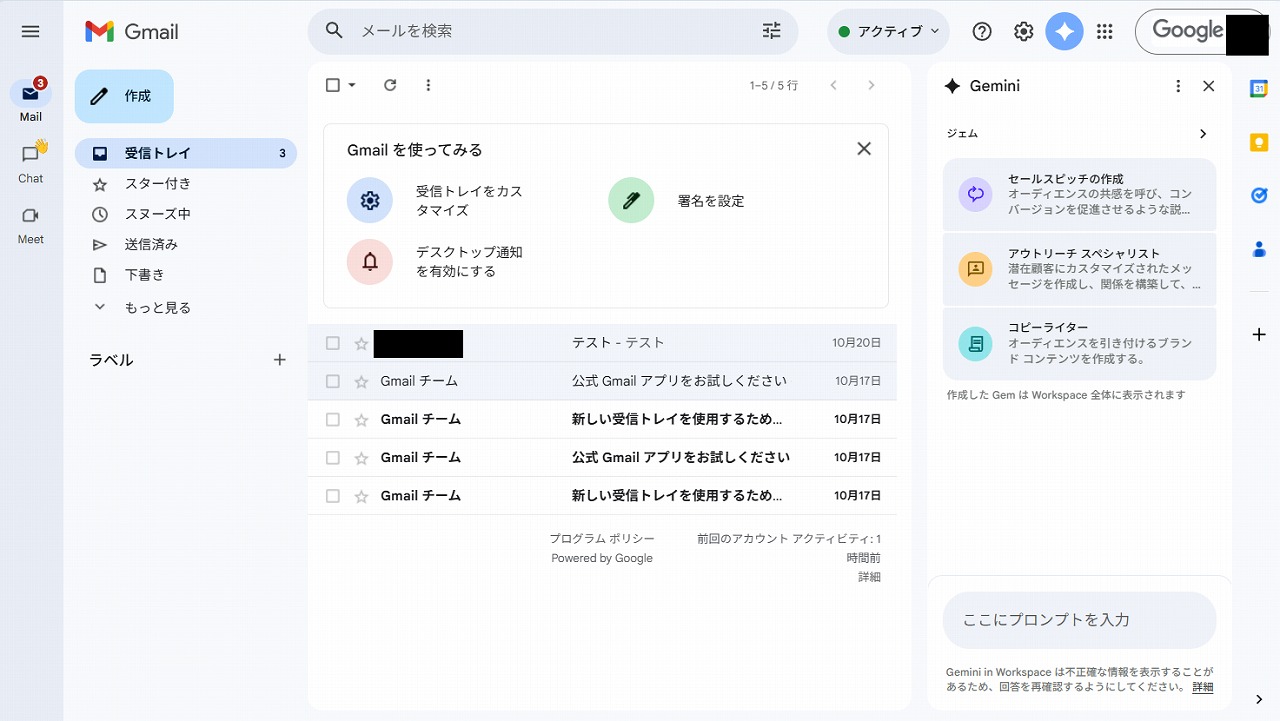Open the Google apps grid
1280x721 pixels.
tap(1104, 32)
